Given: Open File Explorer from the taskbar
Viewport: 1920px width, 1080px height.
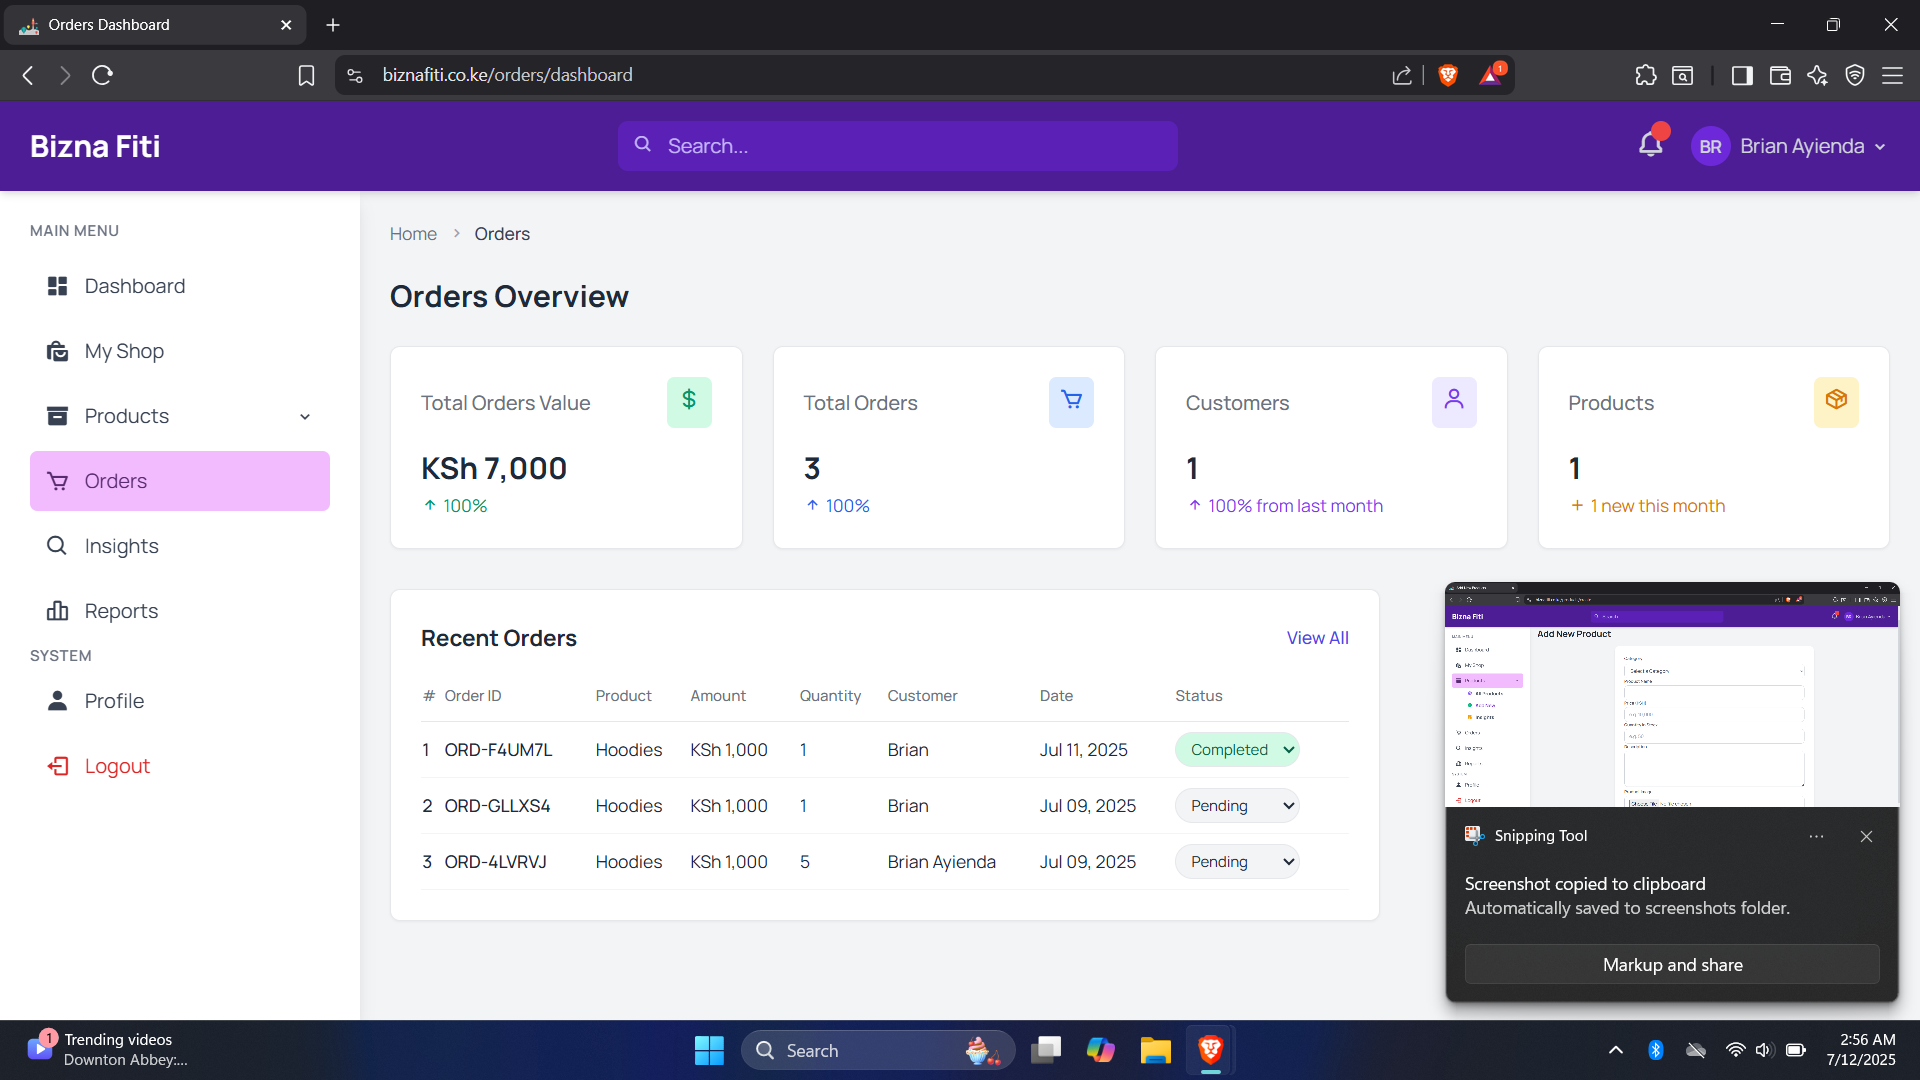Looking at the screenshot, I should 1155,1050.
